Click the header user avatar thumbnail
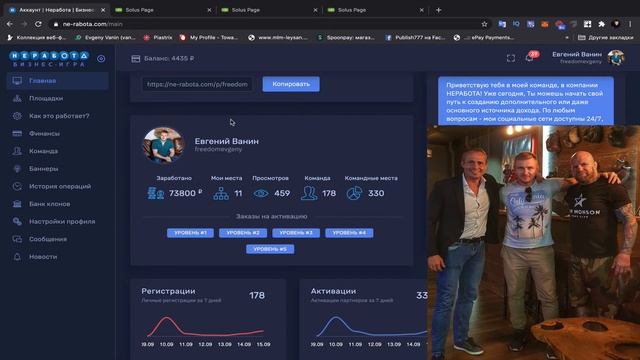 [x=616, y=58]
